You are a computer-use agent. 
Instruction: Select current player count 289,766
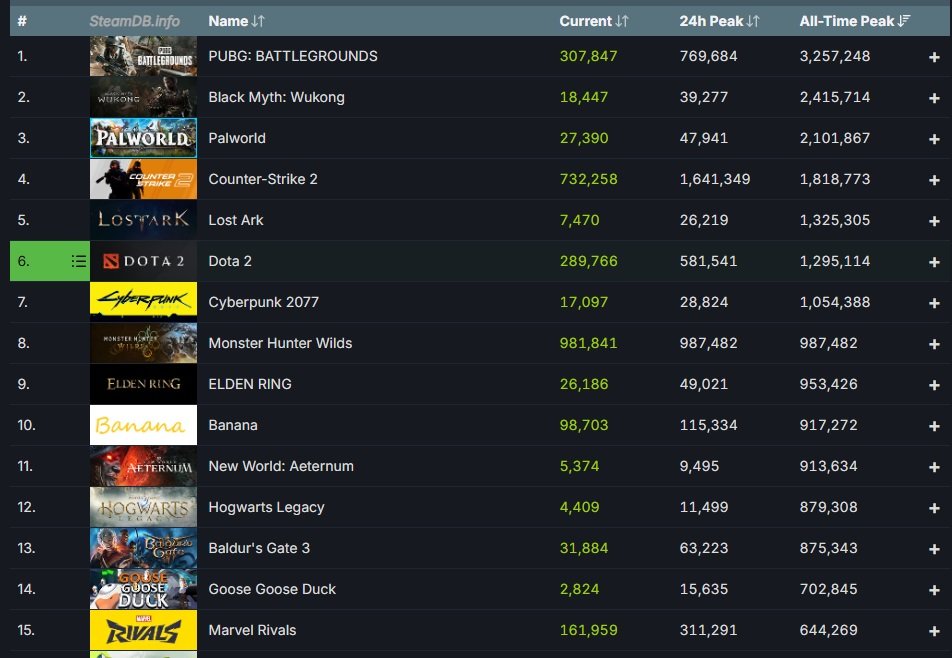(x=588, y=261)
